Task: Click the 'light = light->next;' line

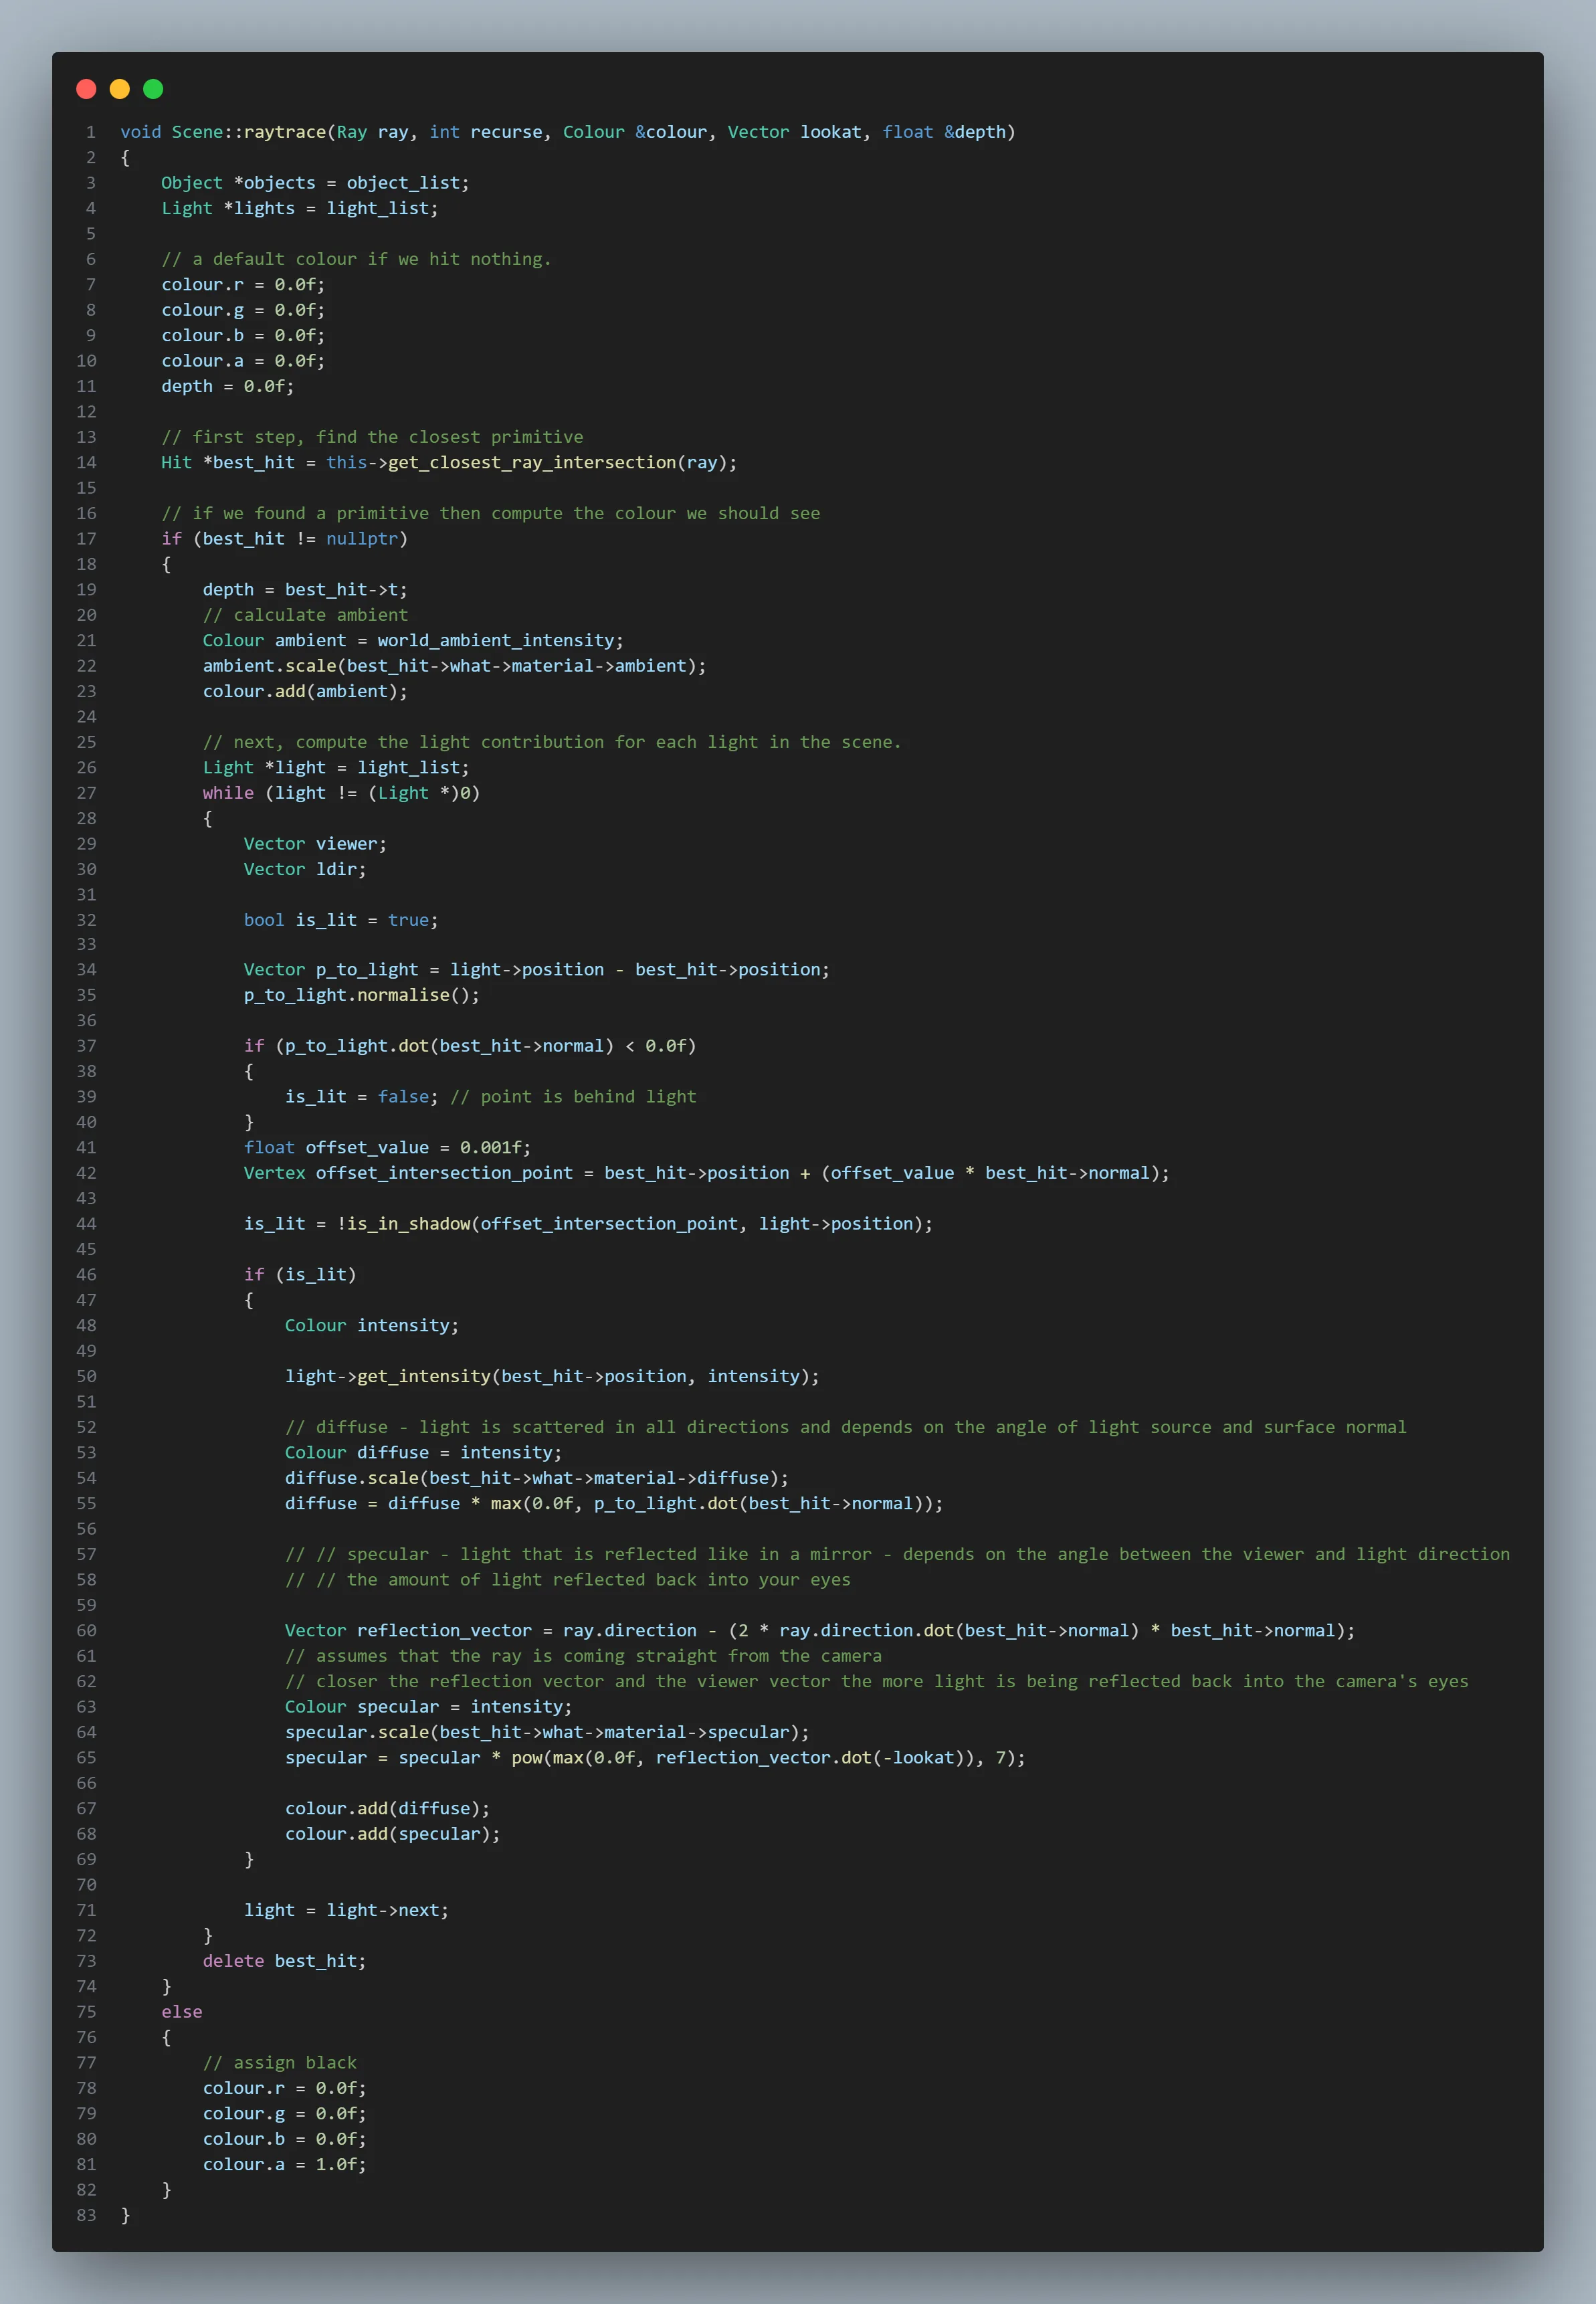Action: [x=346, y=1910]
